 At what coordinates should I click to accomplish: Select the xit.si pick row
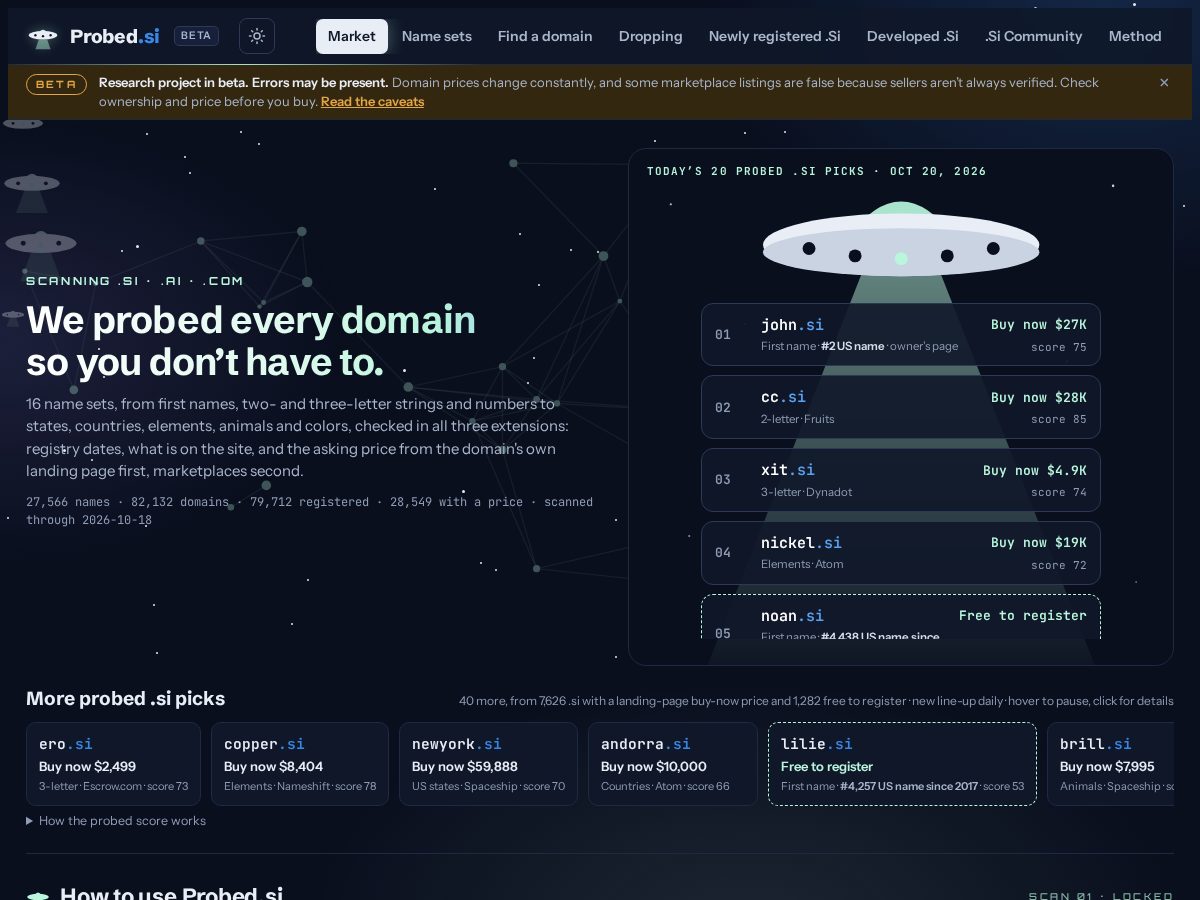click(901, 480)
